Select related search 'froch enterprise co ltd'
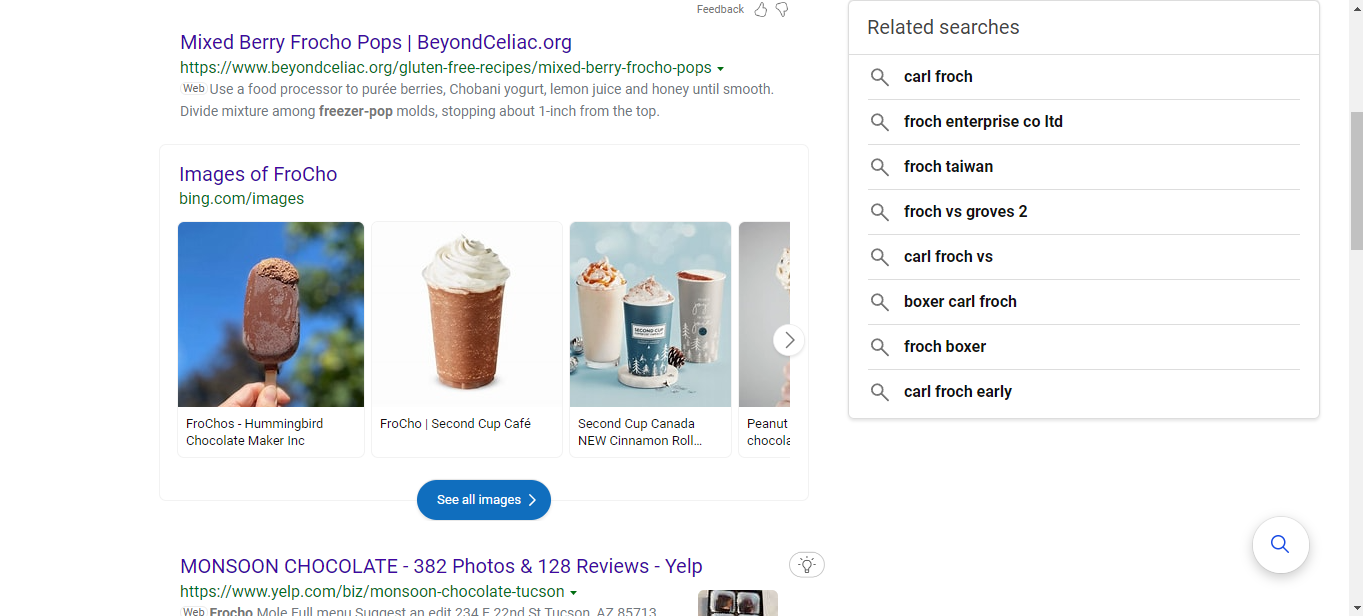Image resolution: width=1363 pixels, height=616 pixels. (983, 122)
